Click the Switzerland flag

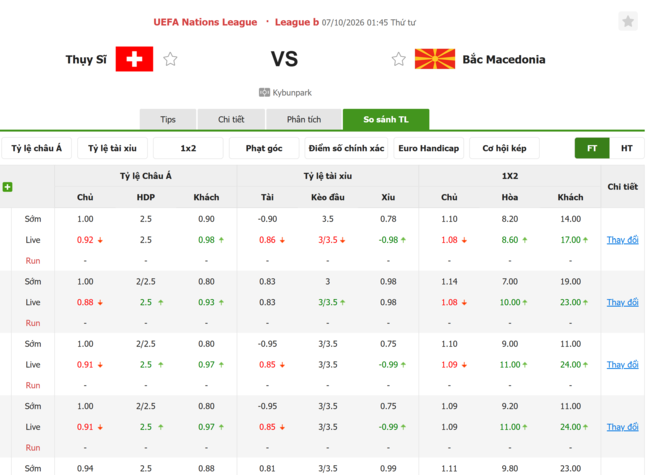pos(134,59)
